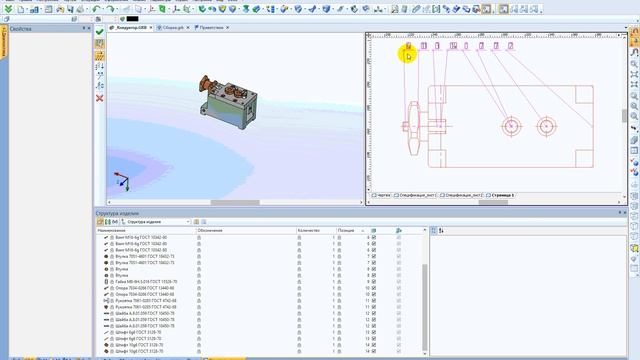Toggle the checkbox of the last Штифт 10g6 row
640x360 pixels.
pos(374,351)
